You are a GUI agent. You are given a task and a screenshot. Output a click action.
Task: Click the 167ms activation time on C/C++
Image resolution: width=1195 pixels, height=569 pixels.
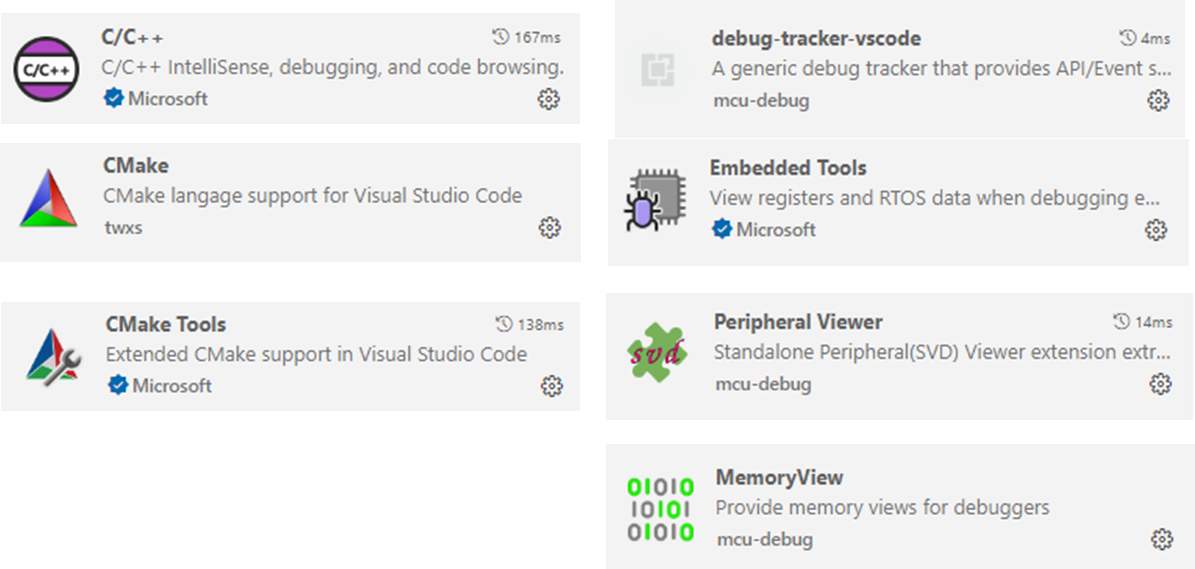coord(527,37)
